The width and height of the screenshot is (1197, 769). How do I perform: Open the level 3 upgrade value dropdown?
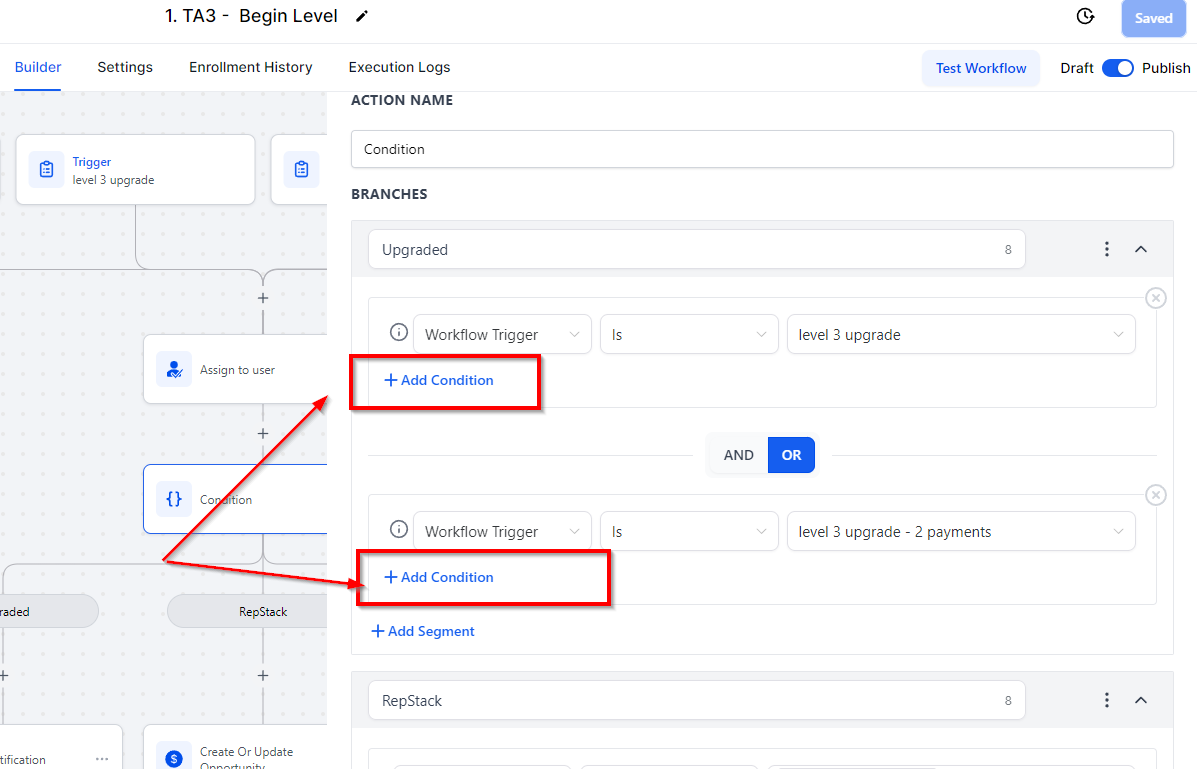[x=961, y=334]
